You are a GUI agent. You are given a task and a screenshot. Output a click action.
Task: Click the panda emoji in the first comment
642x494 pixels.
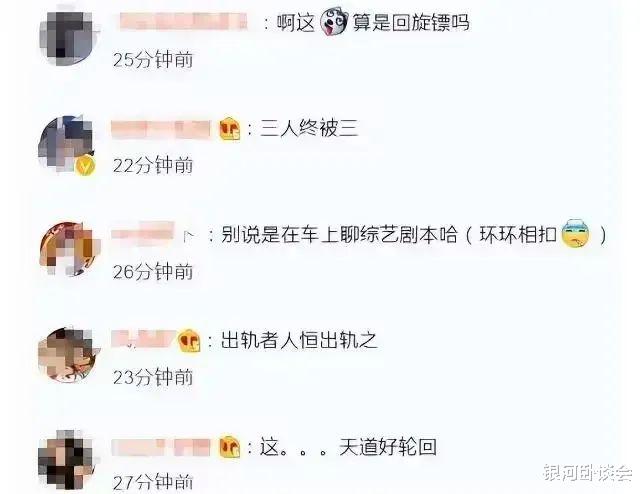[334, 23]
